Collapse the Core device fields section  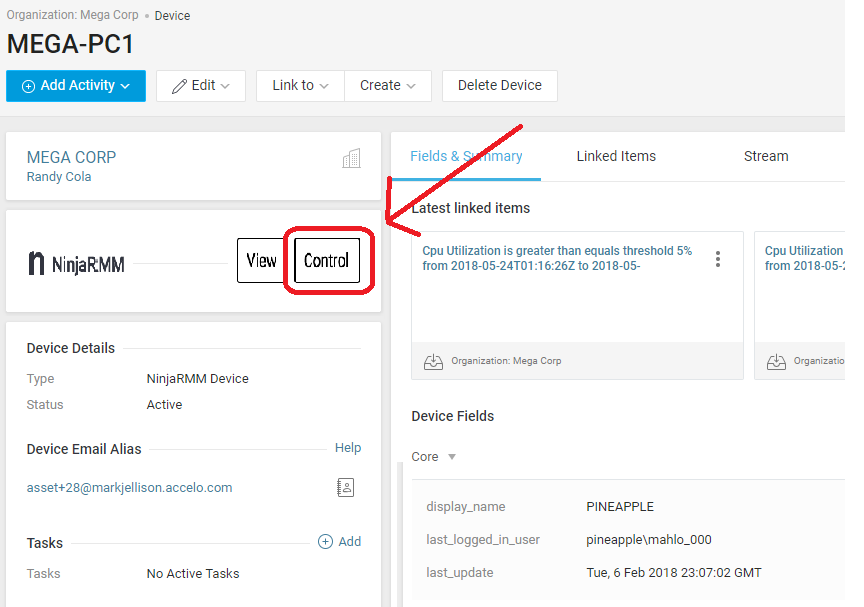point(434,457)
